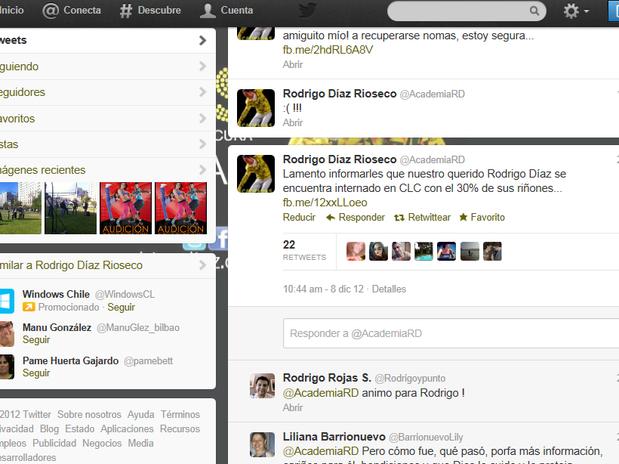Open the 22 Retweets count
The image size is (619, 464).
point(304,250)
